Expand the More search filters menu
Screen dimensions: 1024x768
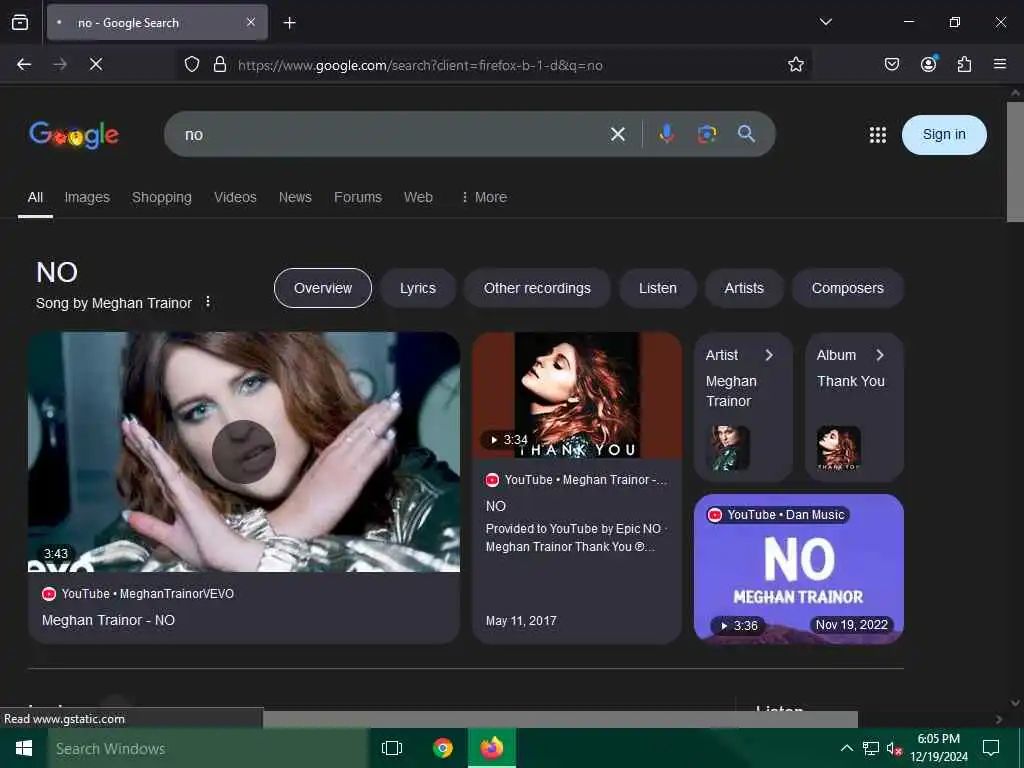tap(484, 197)
